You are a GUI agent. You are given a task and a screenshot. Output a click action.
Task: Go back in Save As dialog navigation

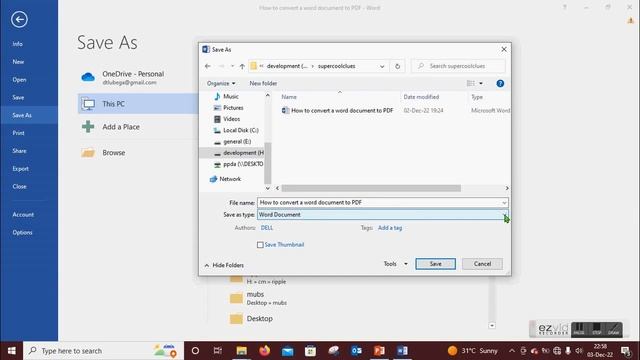[208, 66]
